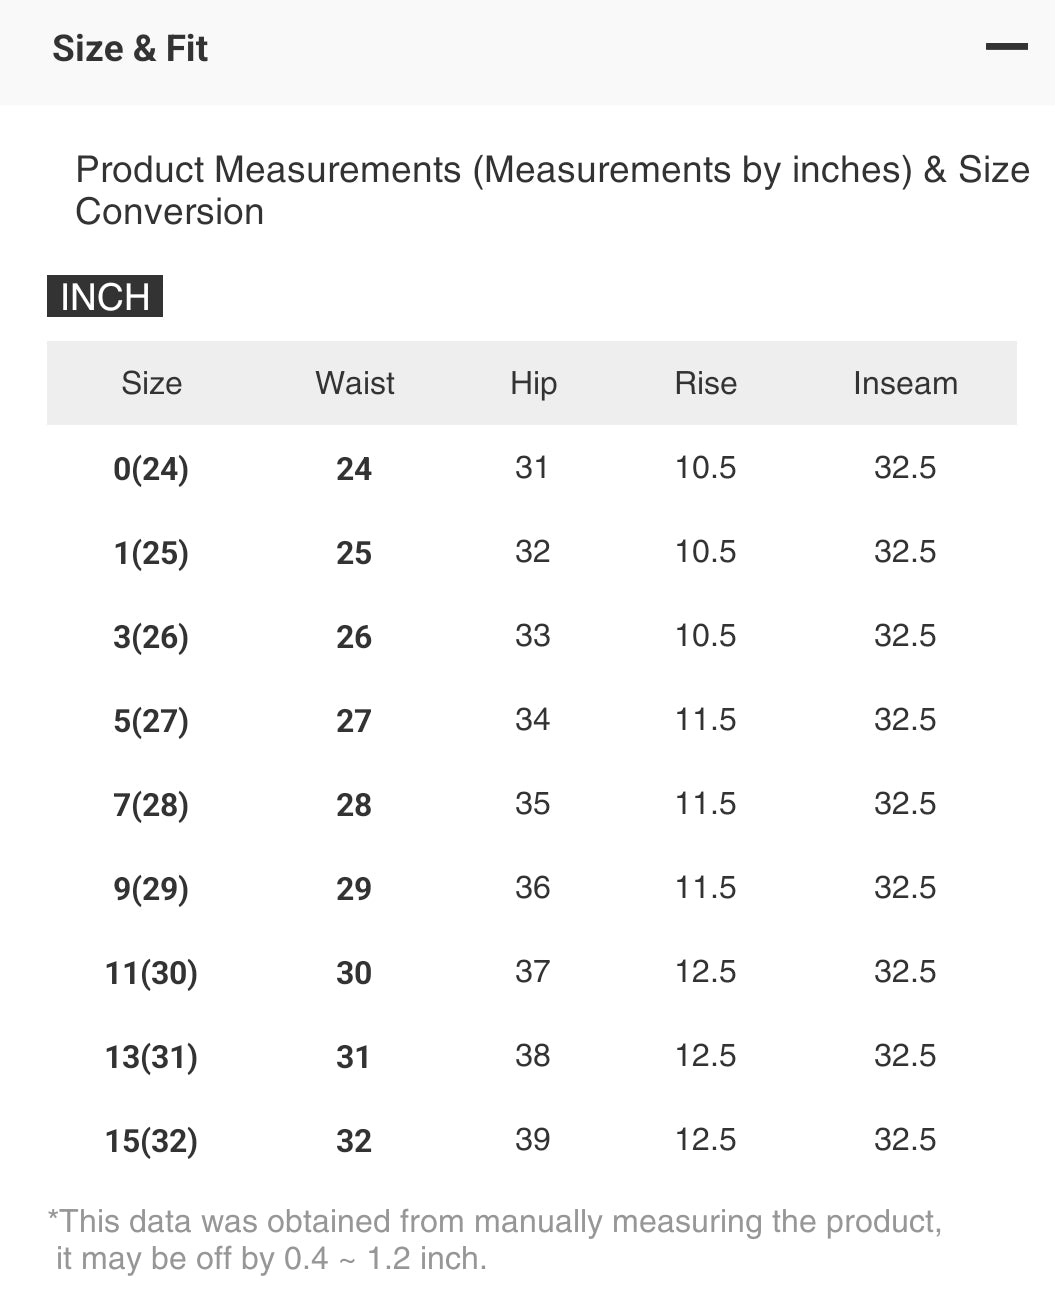
Task: Collapse the Size & Fit section
Action: pos(1008,45)
